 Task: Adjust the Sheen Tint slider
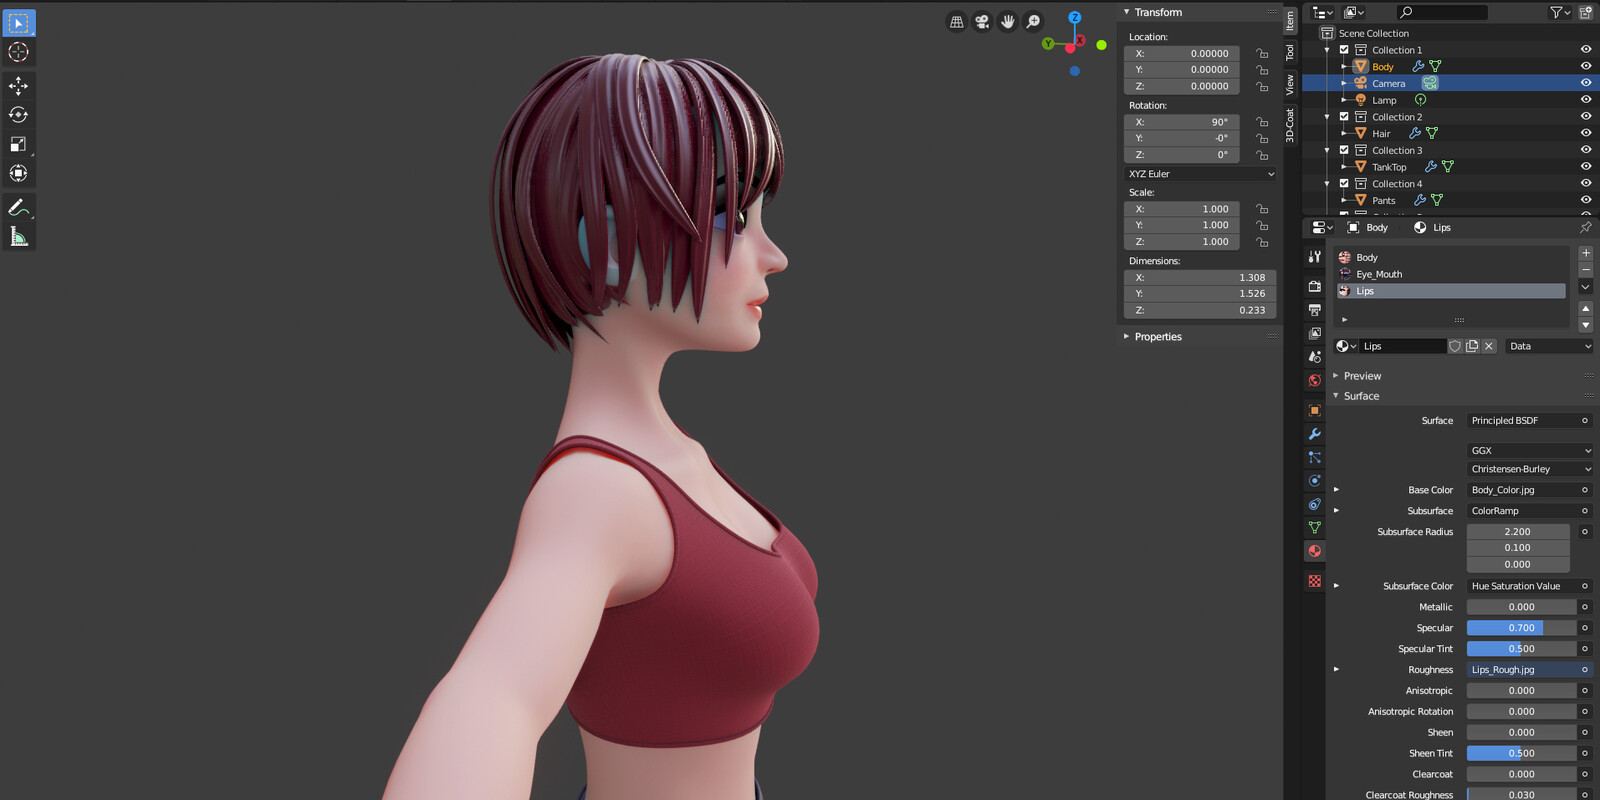click(x=1521, y=754)
